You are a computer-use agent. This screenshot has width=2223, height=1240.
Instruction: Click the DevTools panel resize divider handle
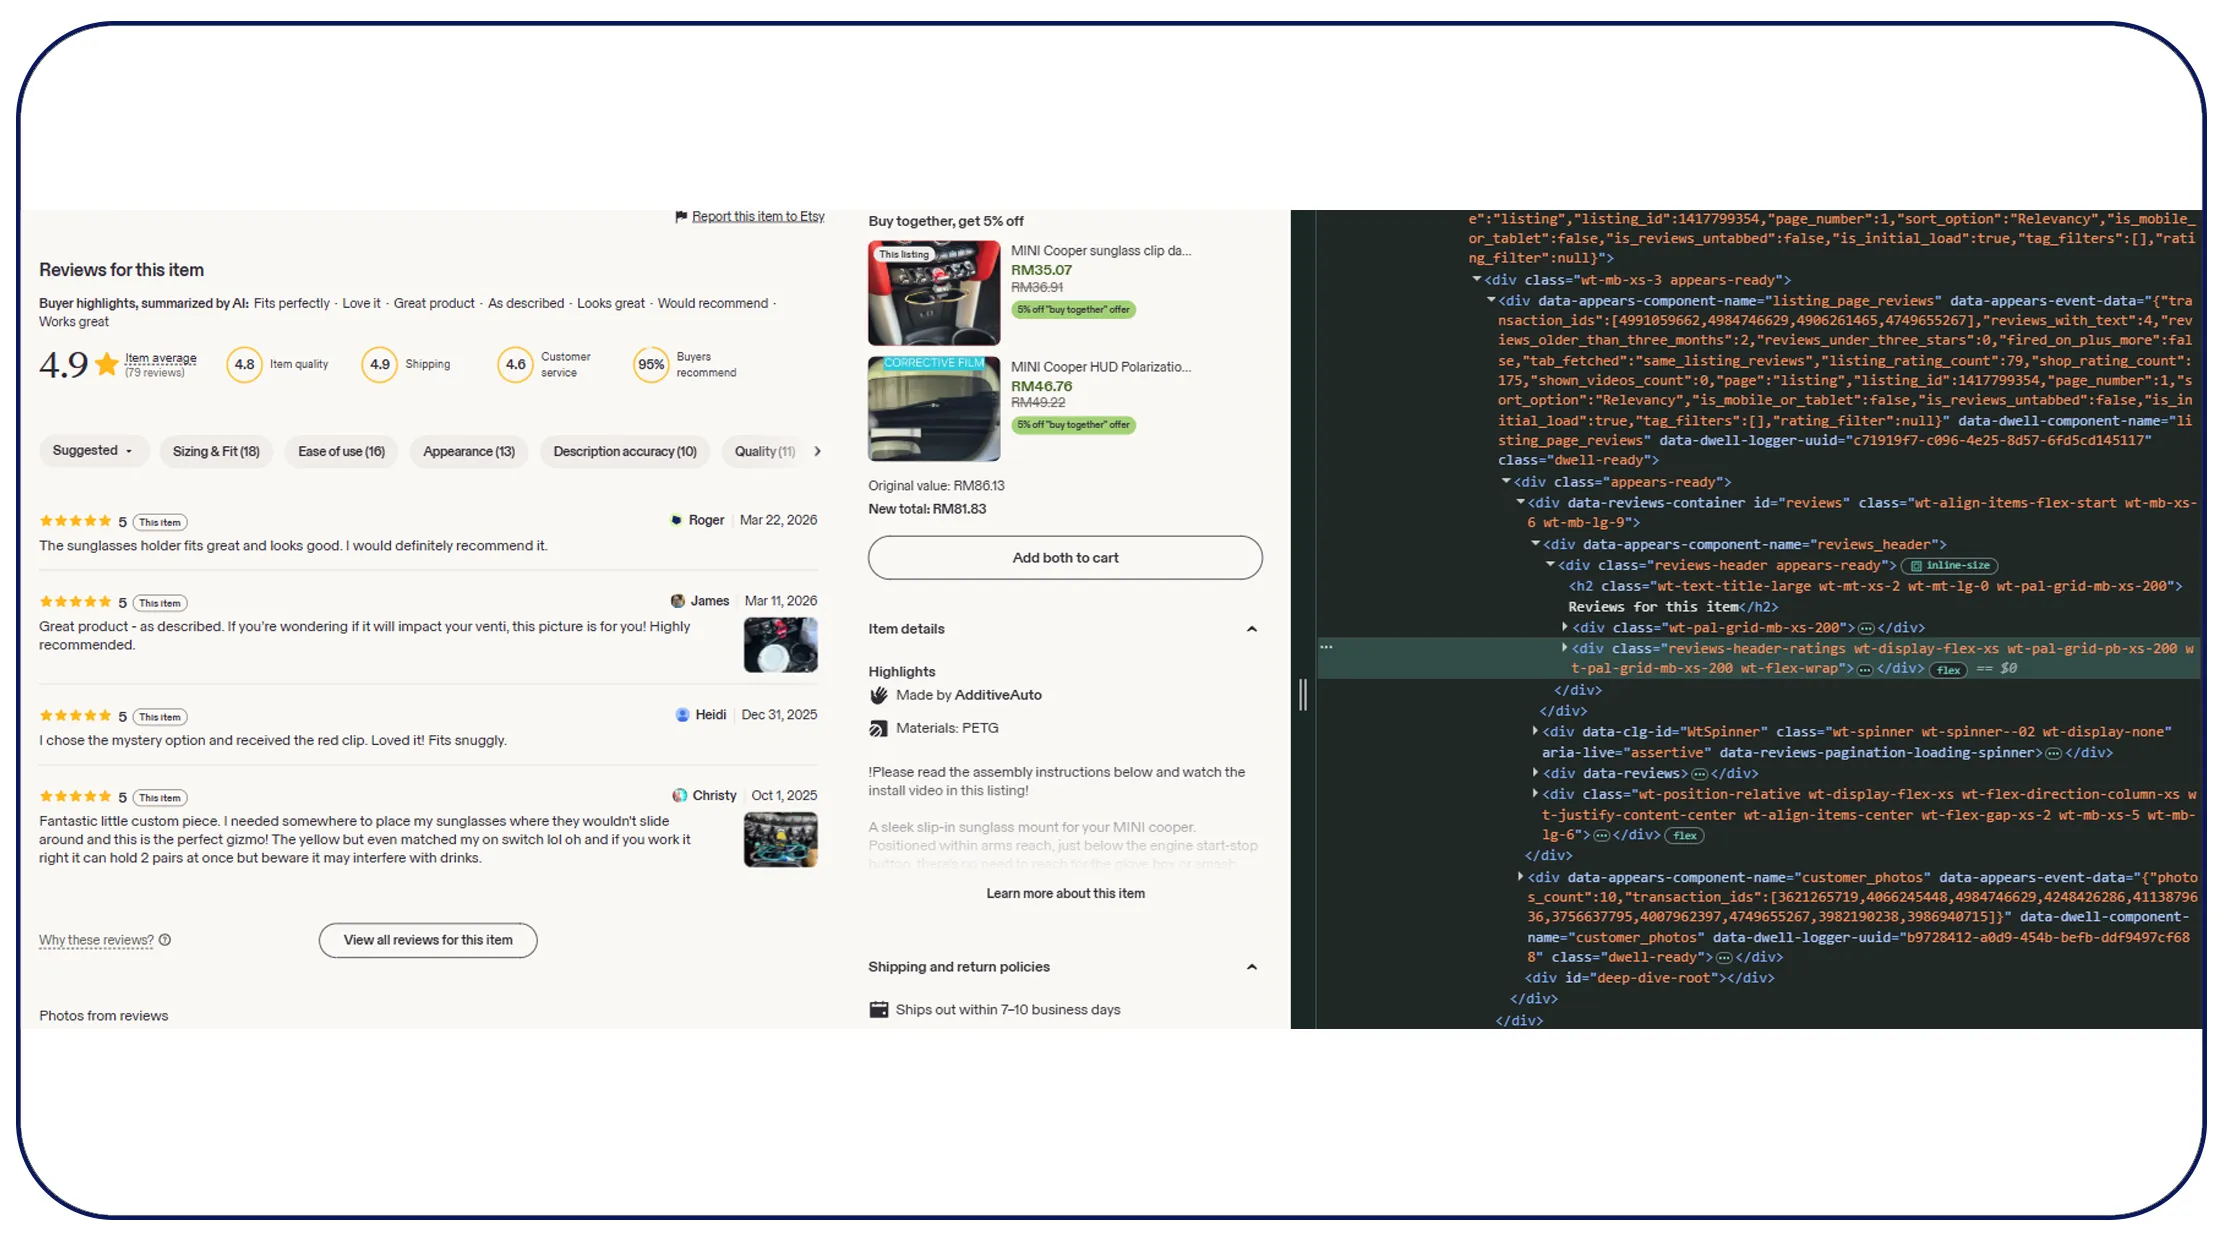click(x=1303, y=694)
